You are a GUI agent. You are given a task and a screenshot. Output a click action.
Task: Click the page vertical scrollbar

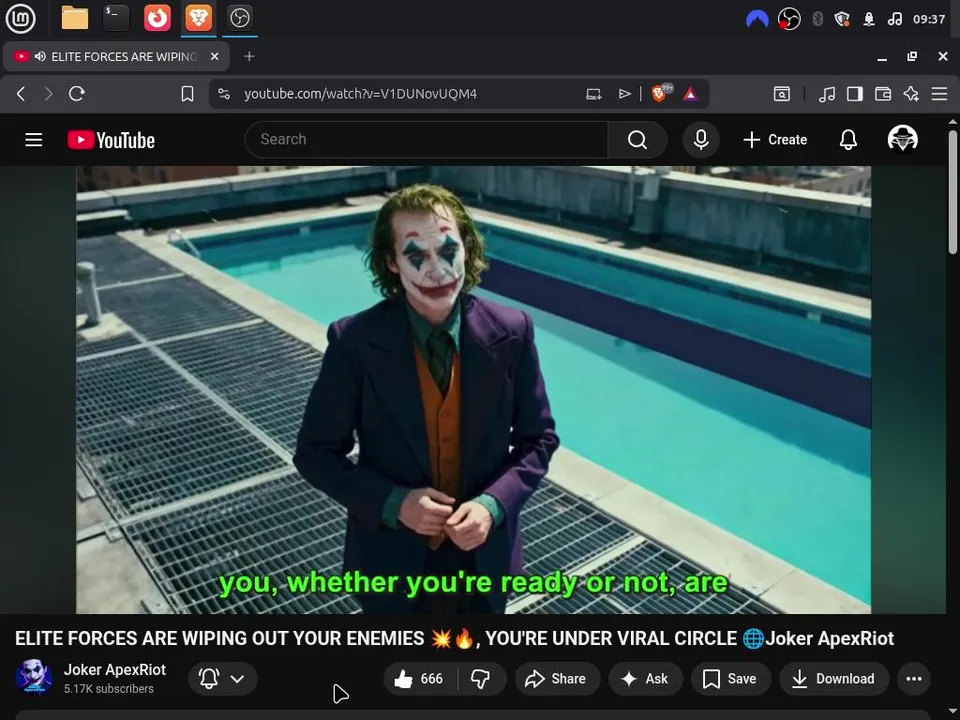click(x=953, y=191)
